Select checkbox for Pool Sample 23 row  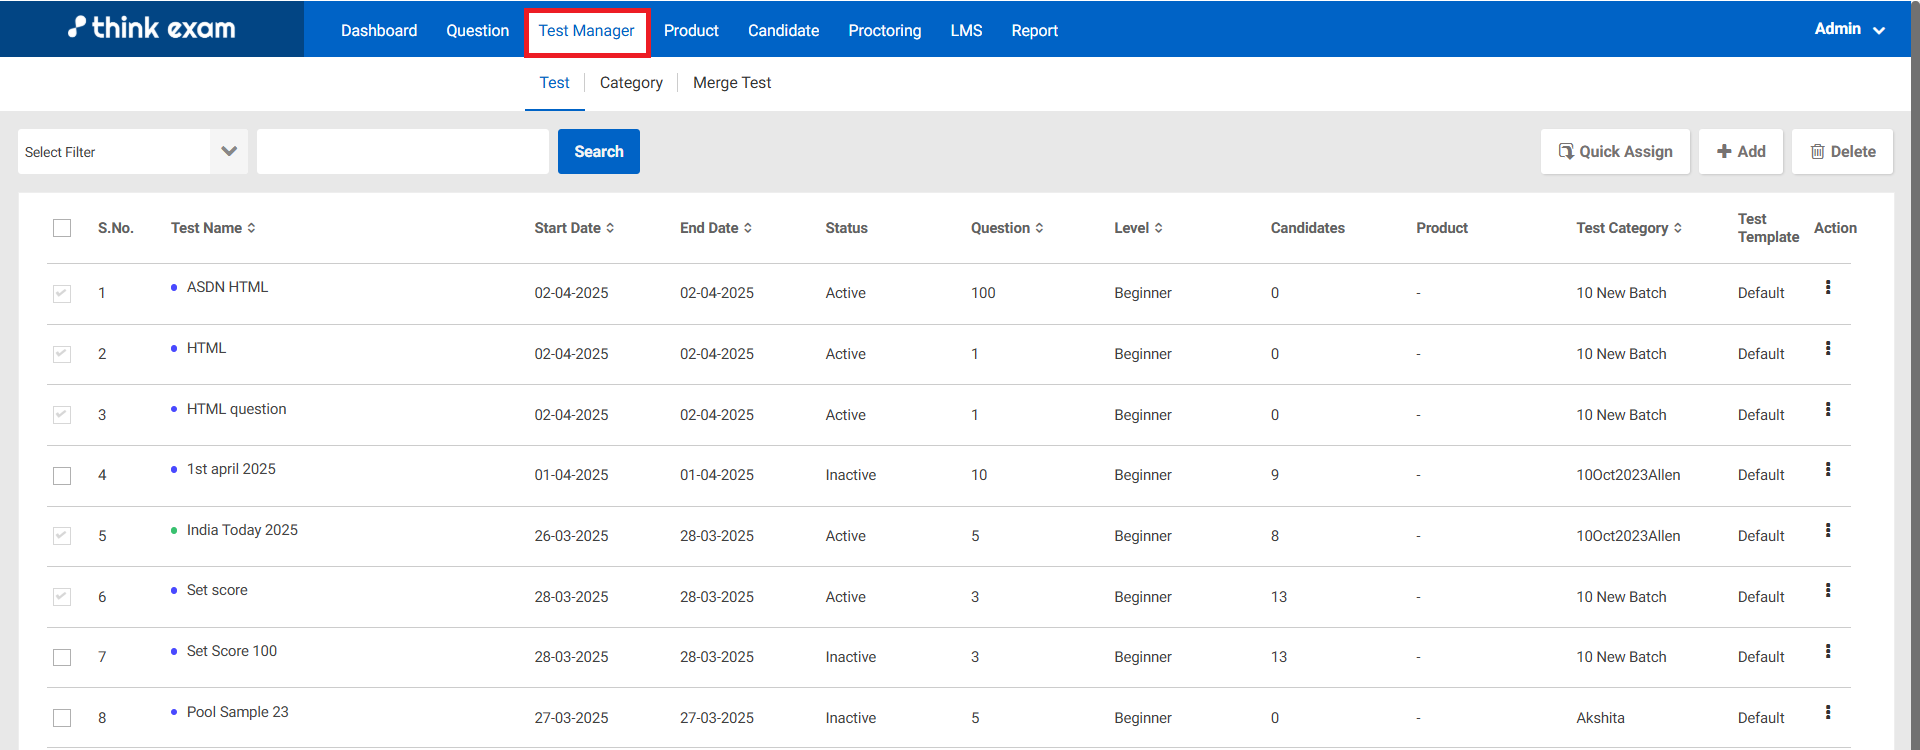(x=62, y=718)
